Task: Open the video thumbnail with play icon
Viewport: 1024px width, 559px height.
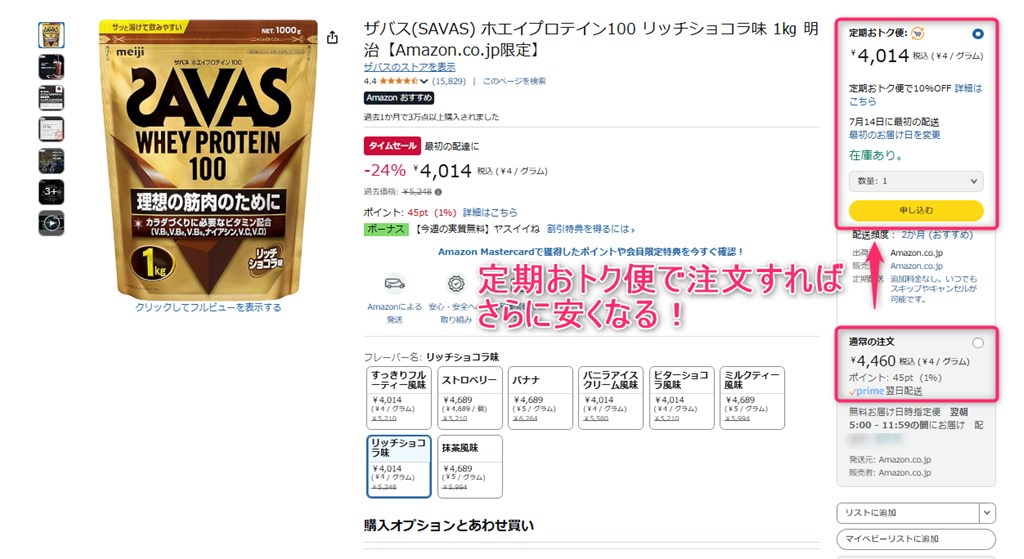Action: (x=51, y=223)
